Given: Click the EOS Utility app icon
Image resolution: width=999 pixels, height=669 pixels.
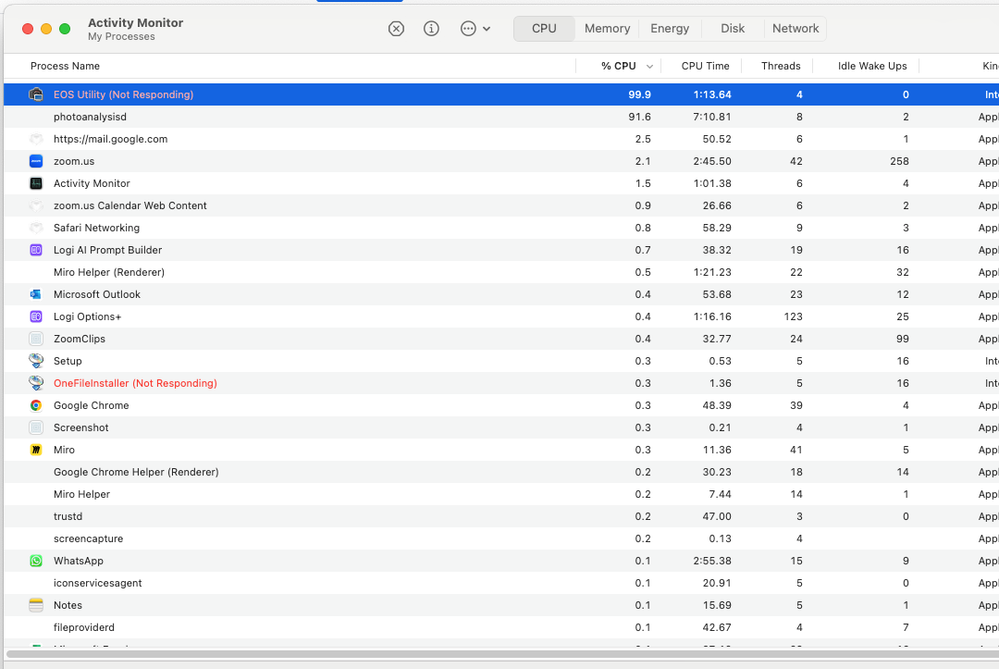Looking at the screenshot, I should click(x=37, y=94).
